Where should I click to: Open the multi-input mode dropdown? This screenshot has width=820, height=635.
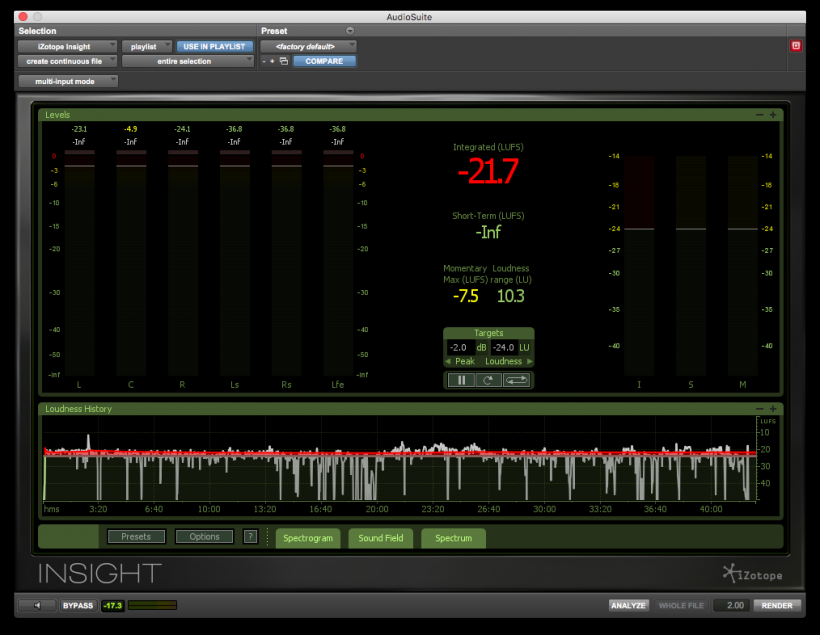point(69,81)
